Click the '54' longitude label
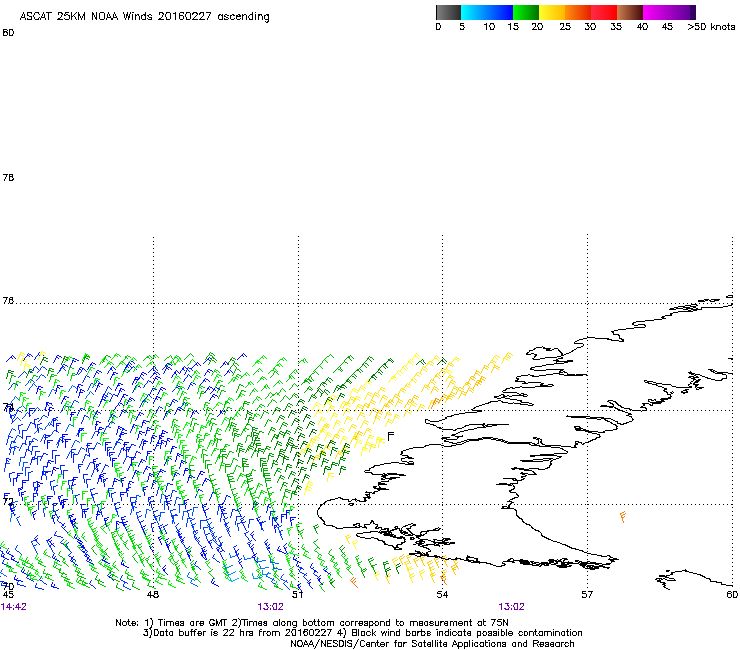 click(x=442, y=595)
